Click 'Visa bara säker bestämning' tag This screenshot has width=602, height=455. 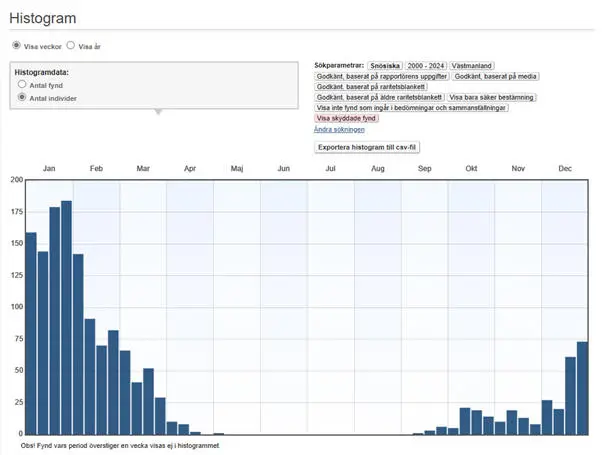pos(491,97)
